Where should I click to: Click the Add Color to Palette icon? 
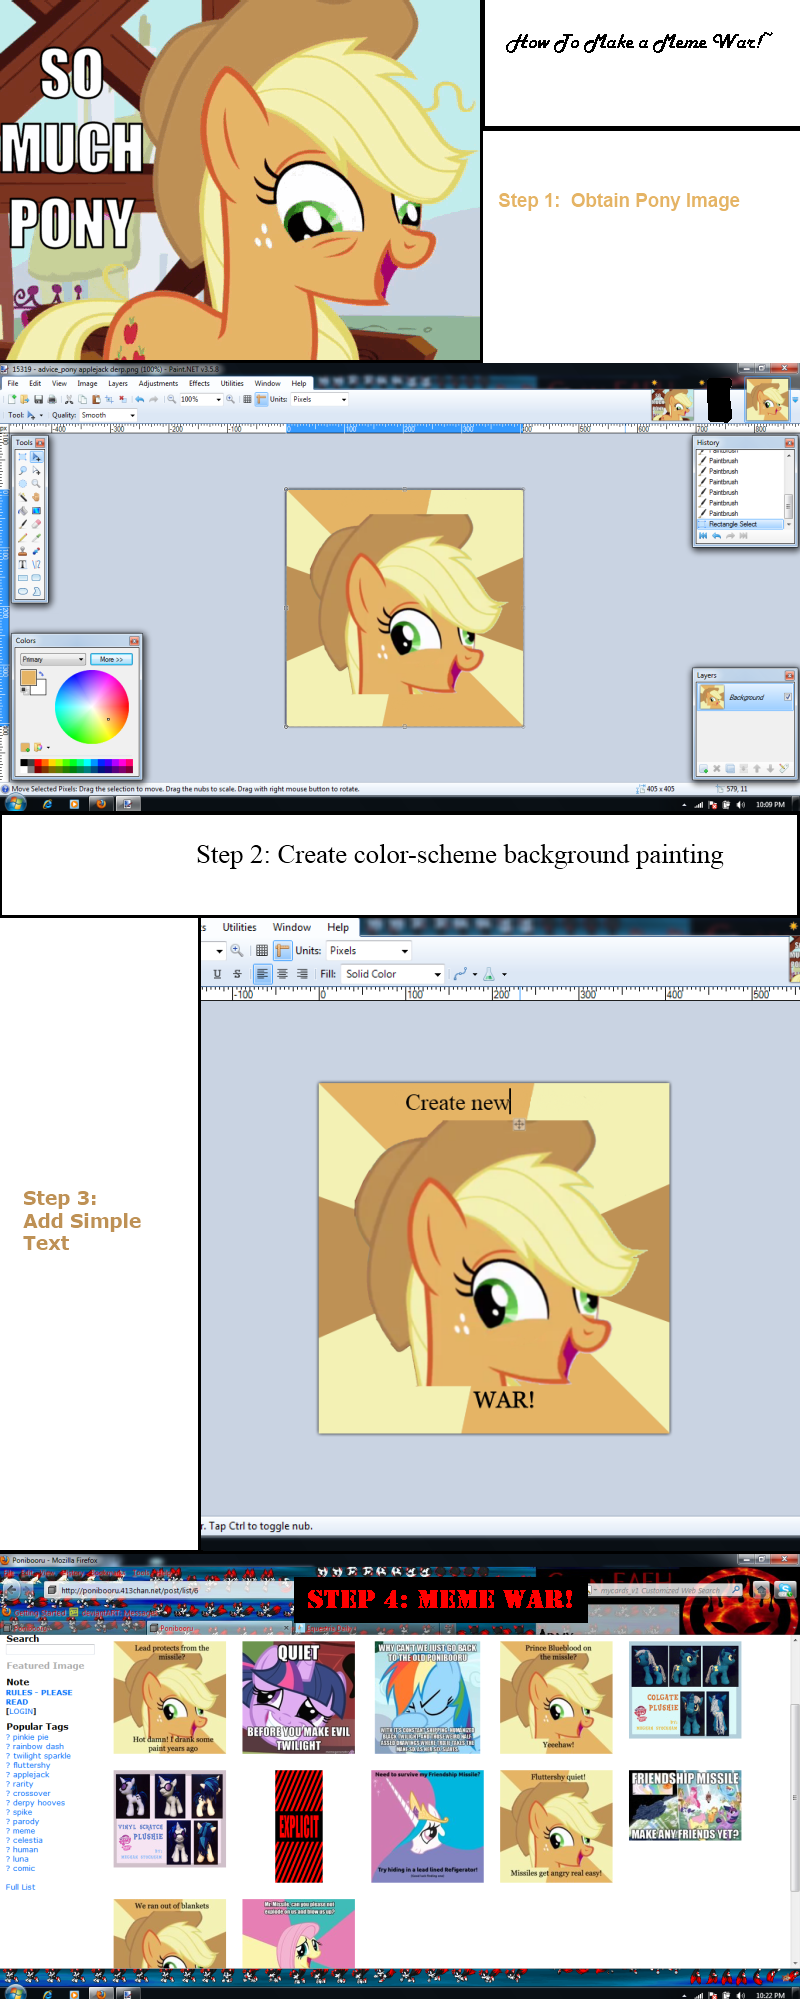[x=25, y=747]
